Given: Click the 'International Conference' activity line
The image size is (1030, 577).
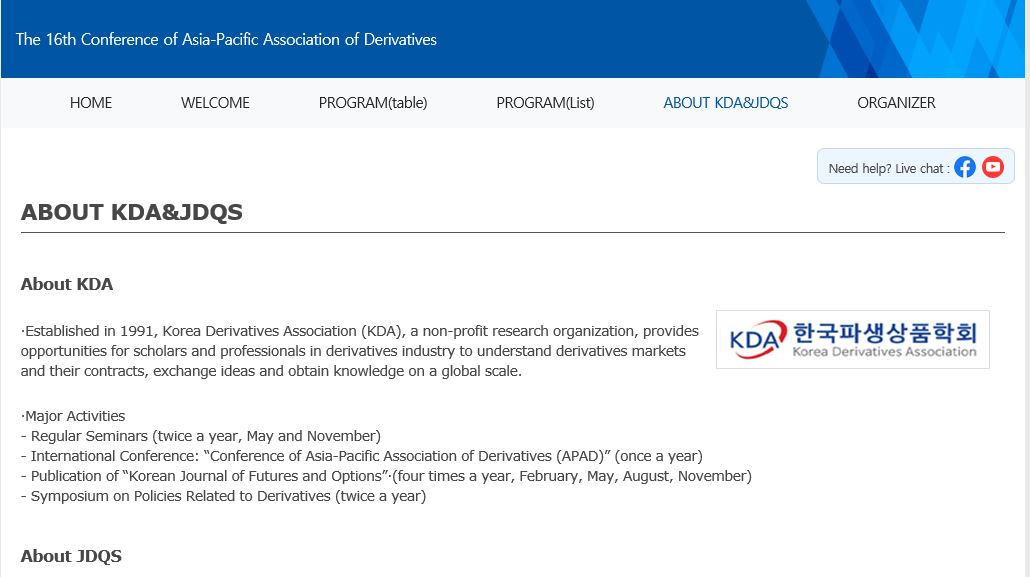Looking at the screenshot, I should [x=362, y=456].
